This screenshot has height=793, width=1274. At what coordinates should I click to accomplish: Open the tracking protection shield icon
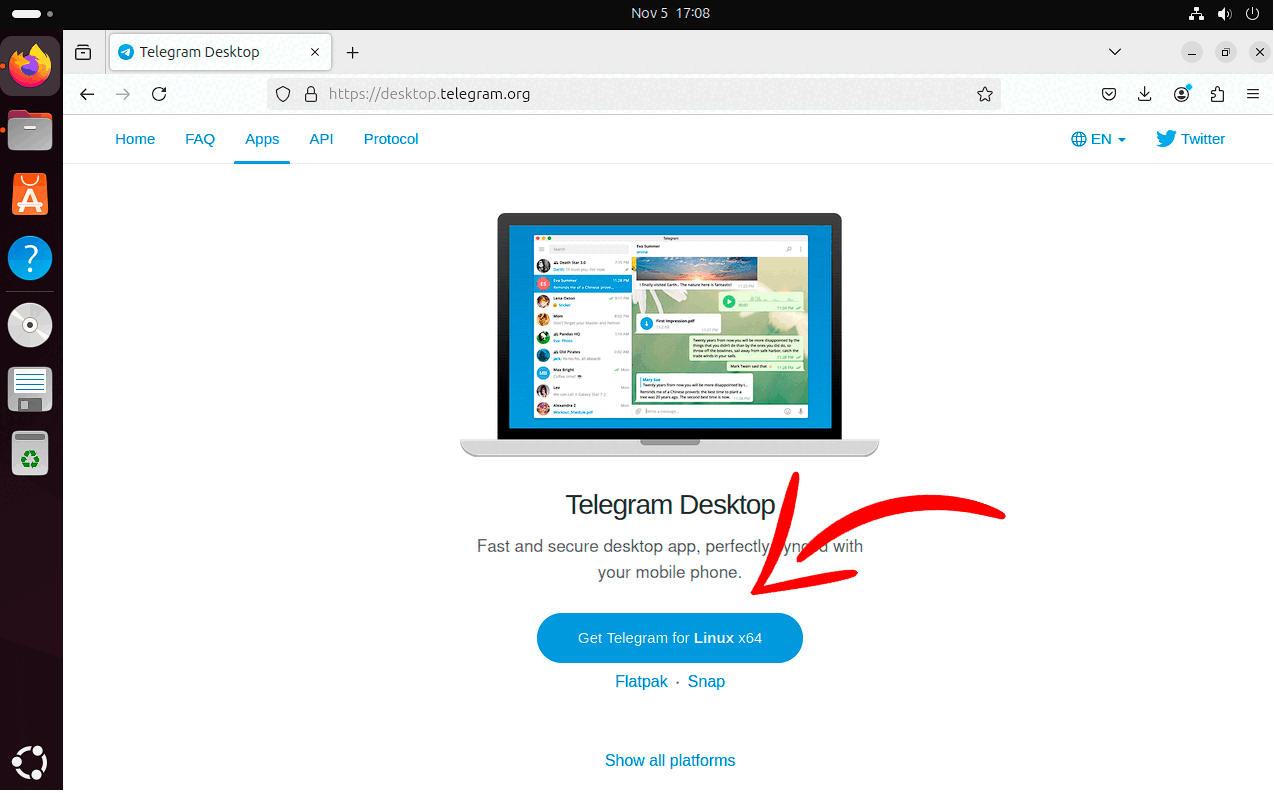coord(284,94)
